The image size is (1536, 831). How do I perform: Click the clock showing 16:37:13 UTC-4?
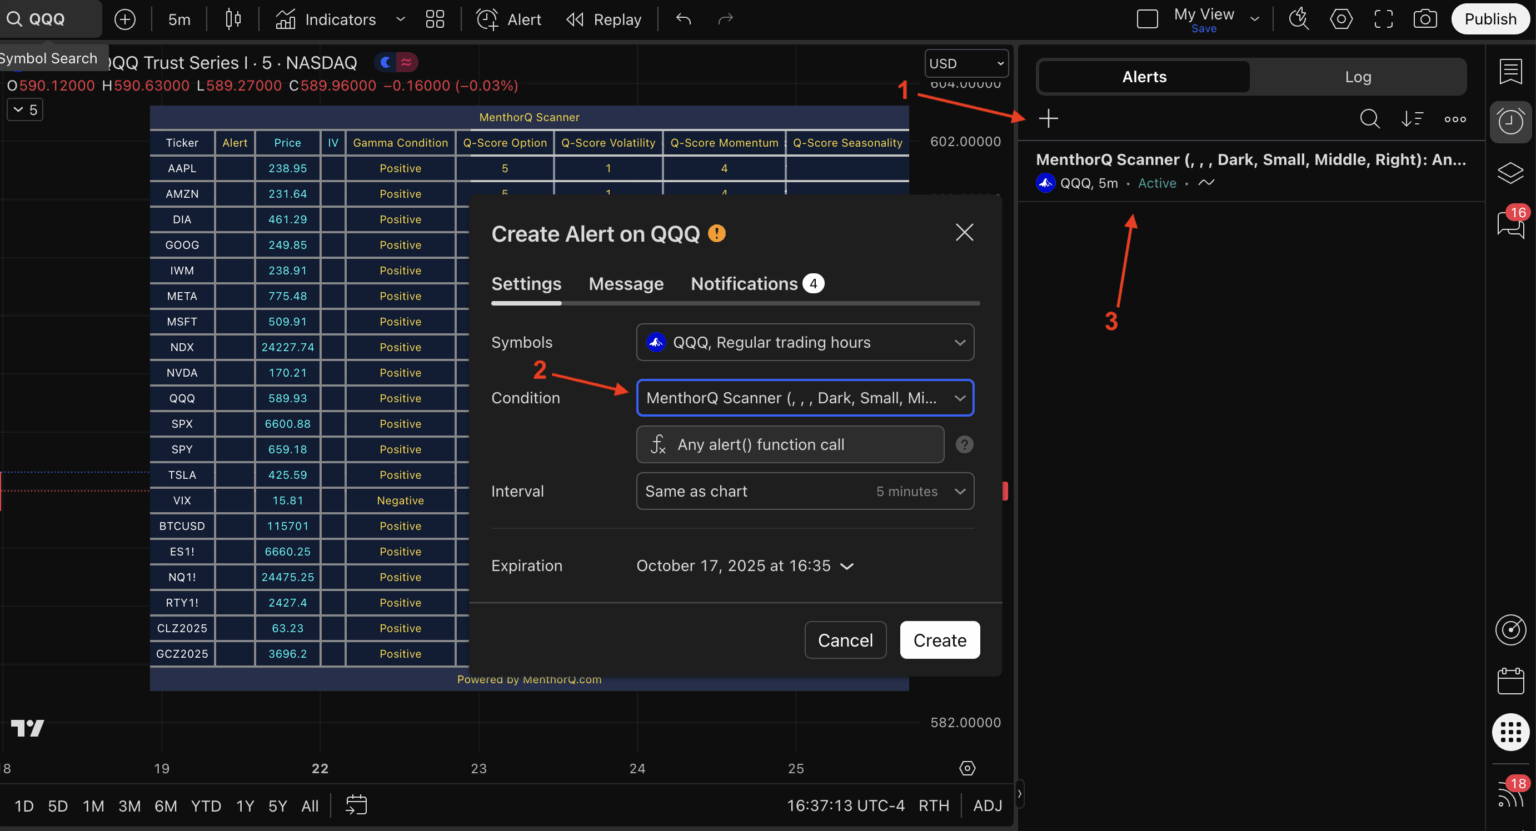click(x=845, y=805)
